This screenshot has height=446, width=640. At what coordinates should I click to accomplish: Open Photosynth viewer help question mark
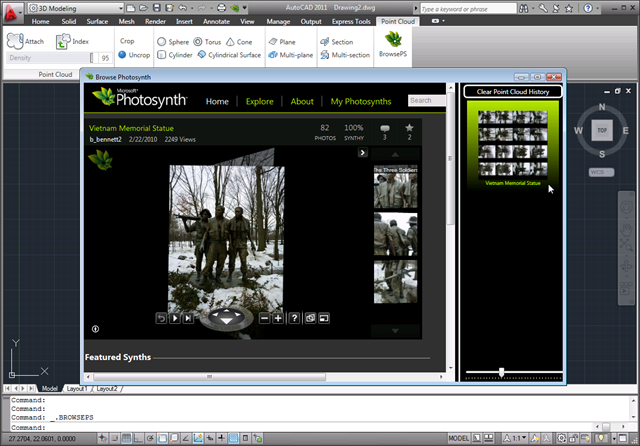294,318
